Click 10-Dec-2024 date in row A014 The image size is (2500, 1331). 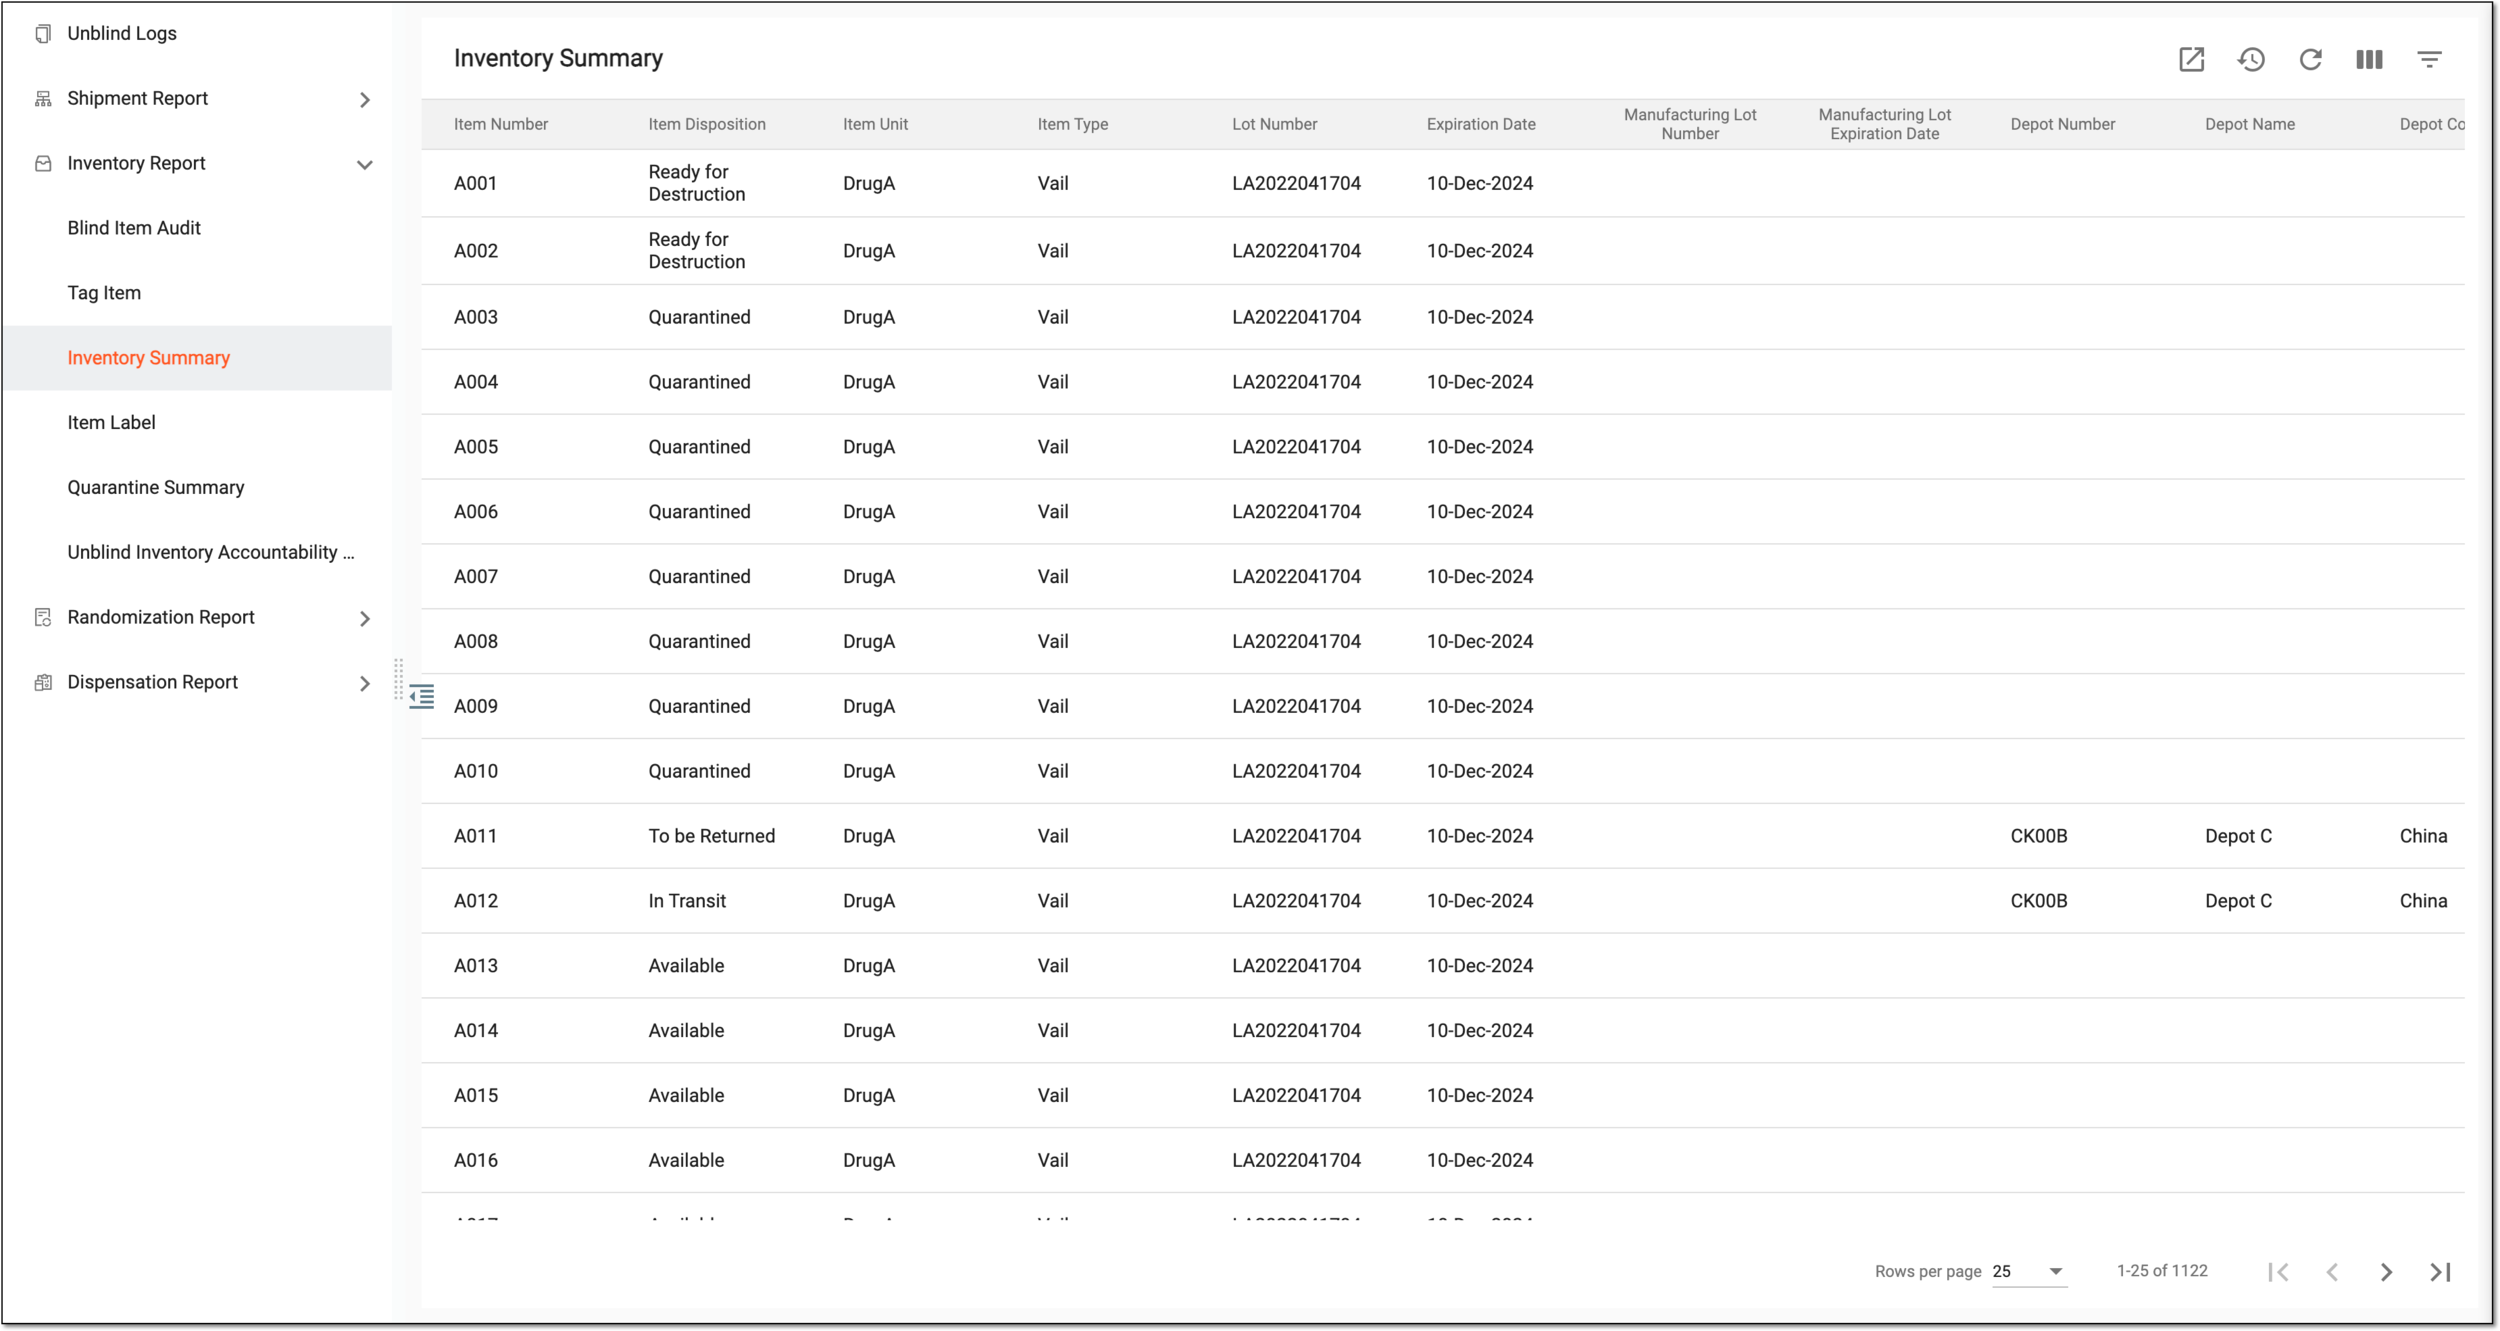(1480, 1030)
